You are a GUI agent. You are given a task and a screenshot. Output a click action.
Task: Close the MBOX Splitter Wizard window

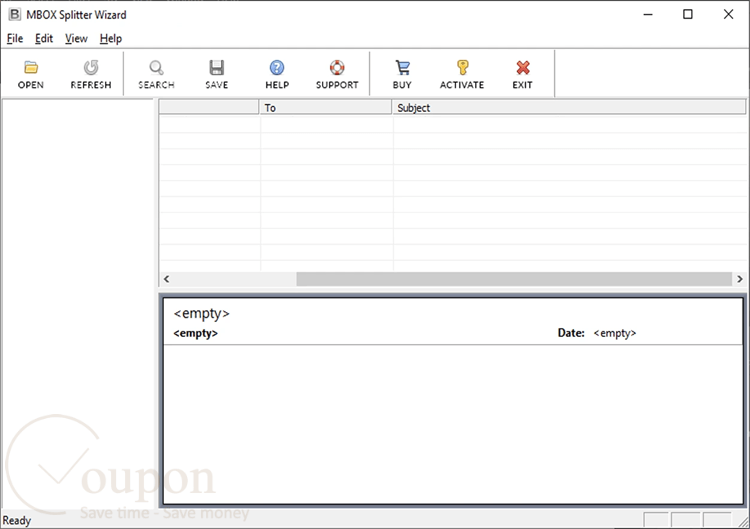pyautogui.click(x=728, y=14)
